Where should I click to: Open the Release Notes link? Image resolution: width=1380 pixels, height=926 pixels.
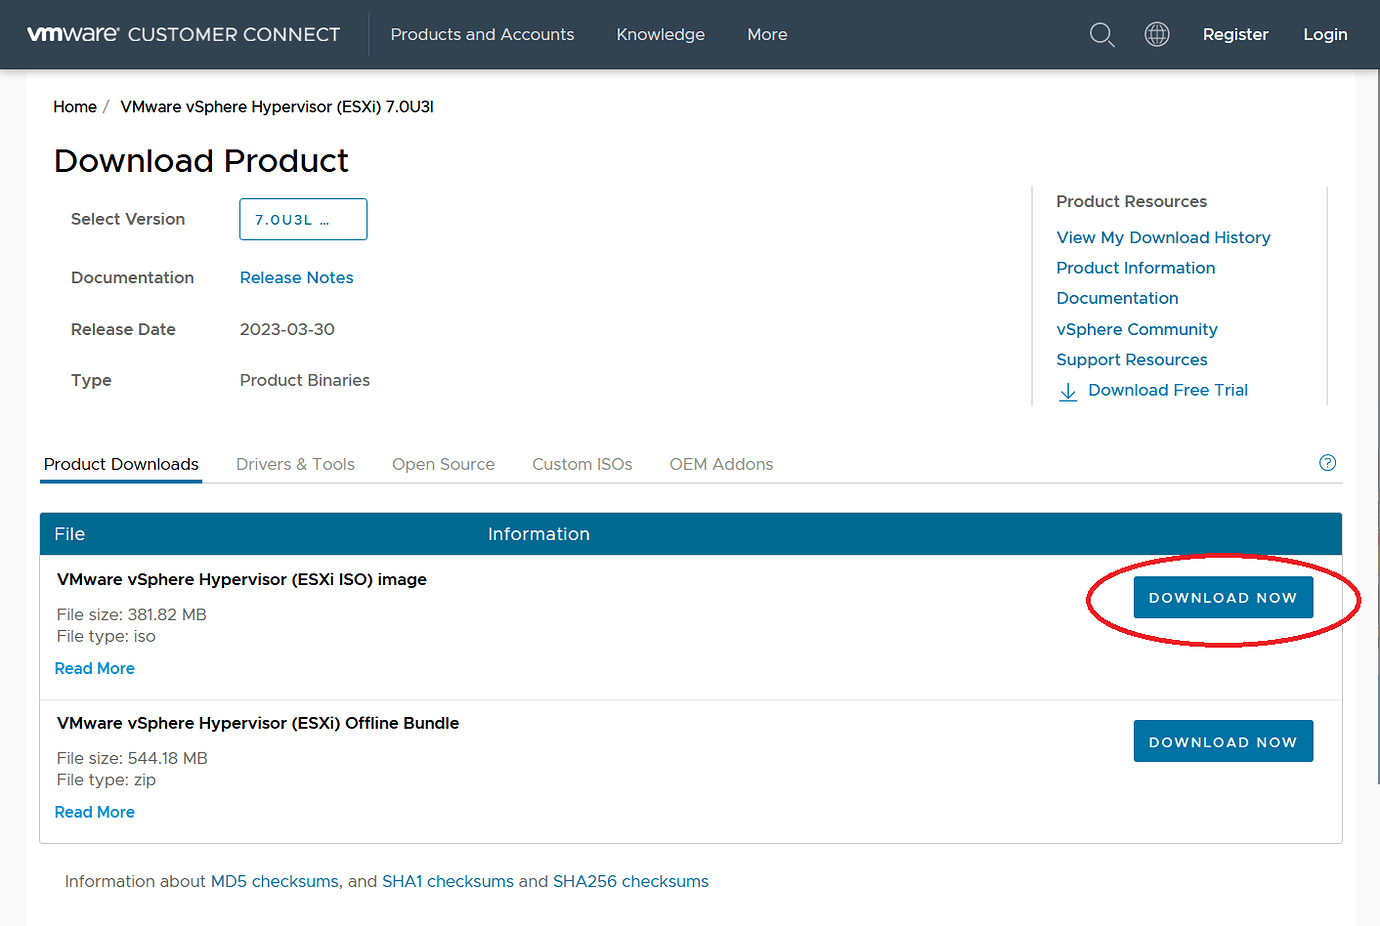tap(296, 278)
